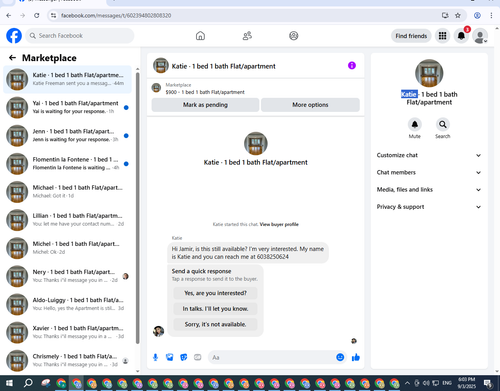Open the Facebook logo home link

pos(14,36)
